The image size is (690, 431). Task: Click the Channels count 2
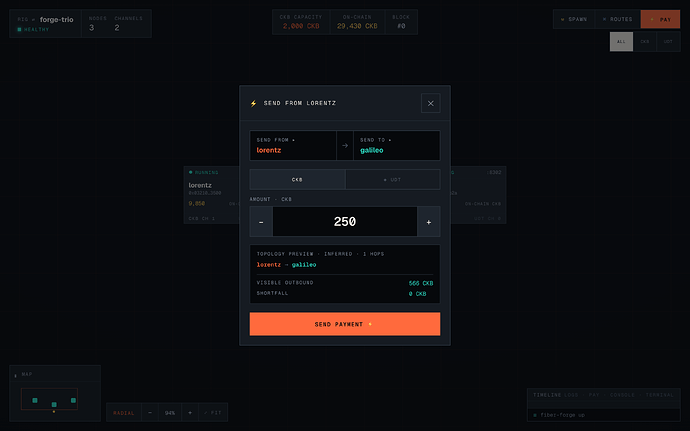(117, 28)
